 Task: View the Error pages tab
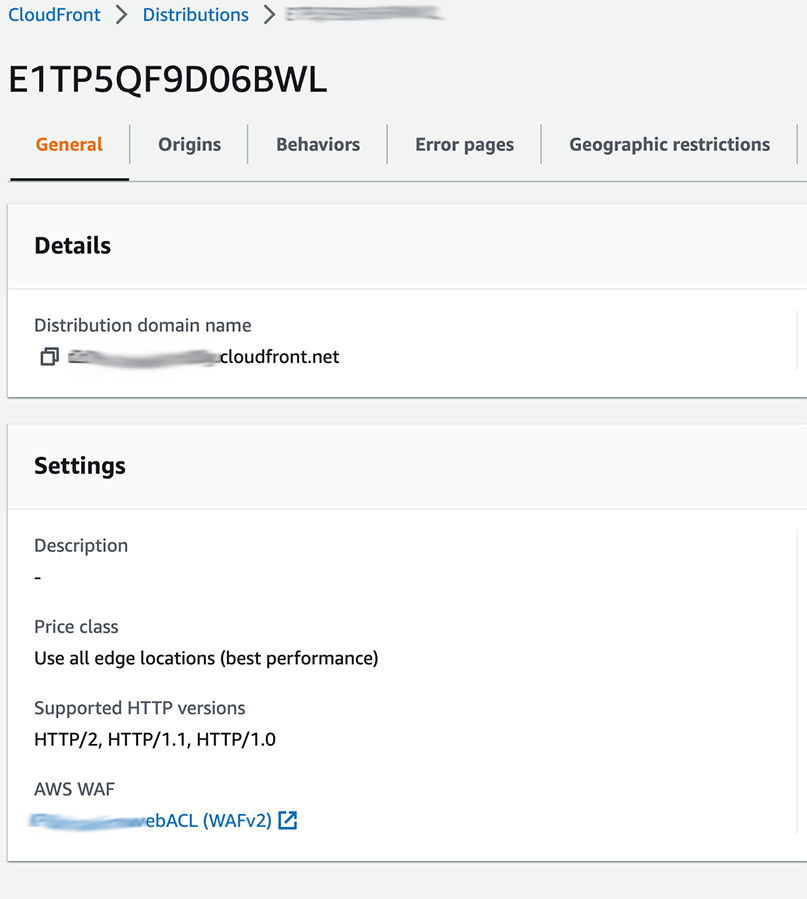[464, 144]
